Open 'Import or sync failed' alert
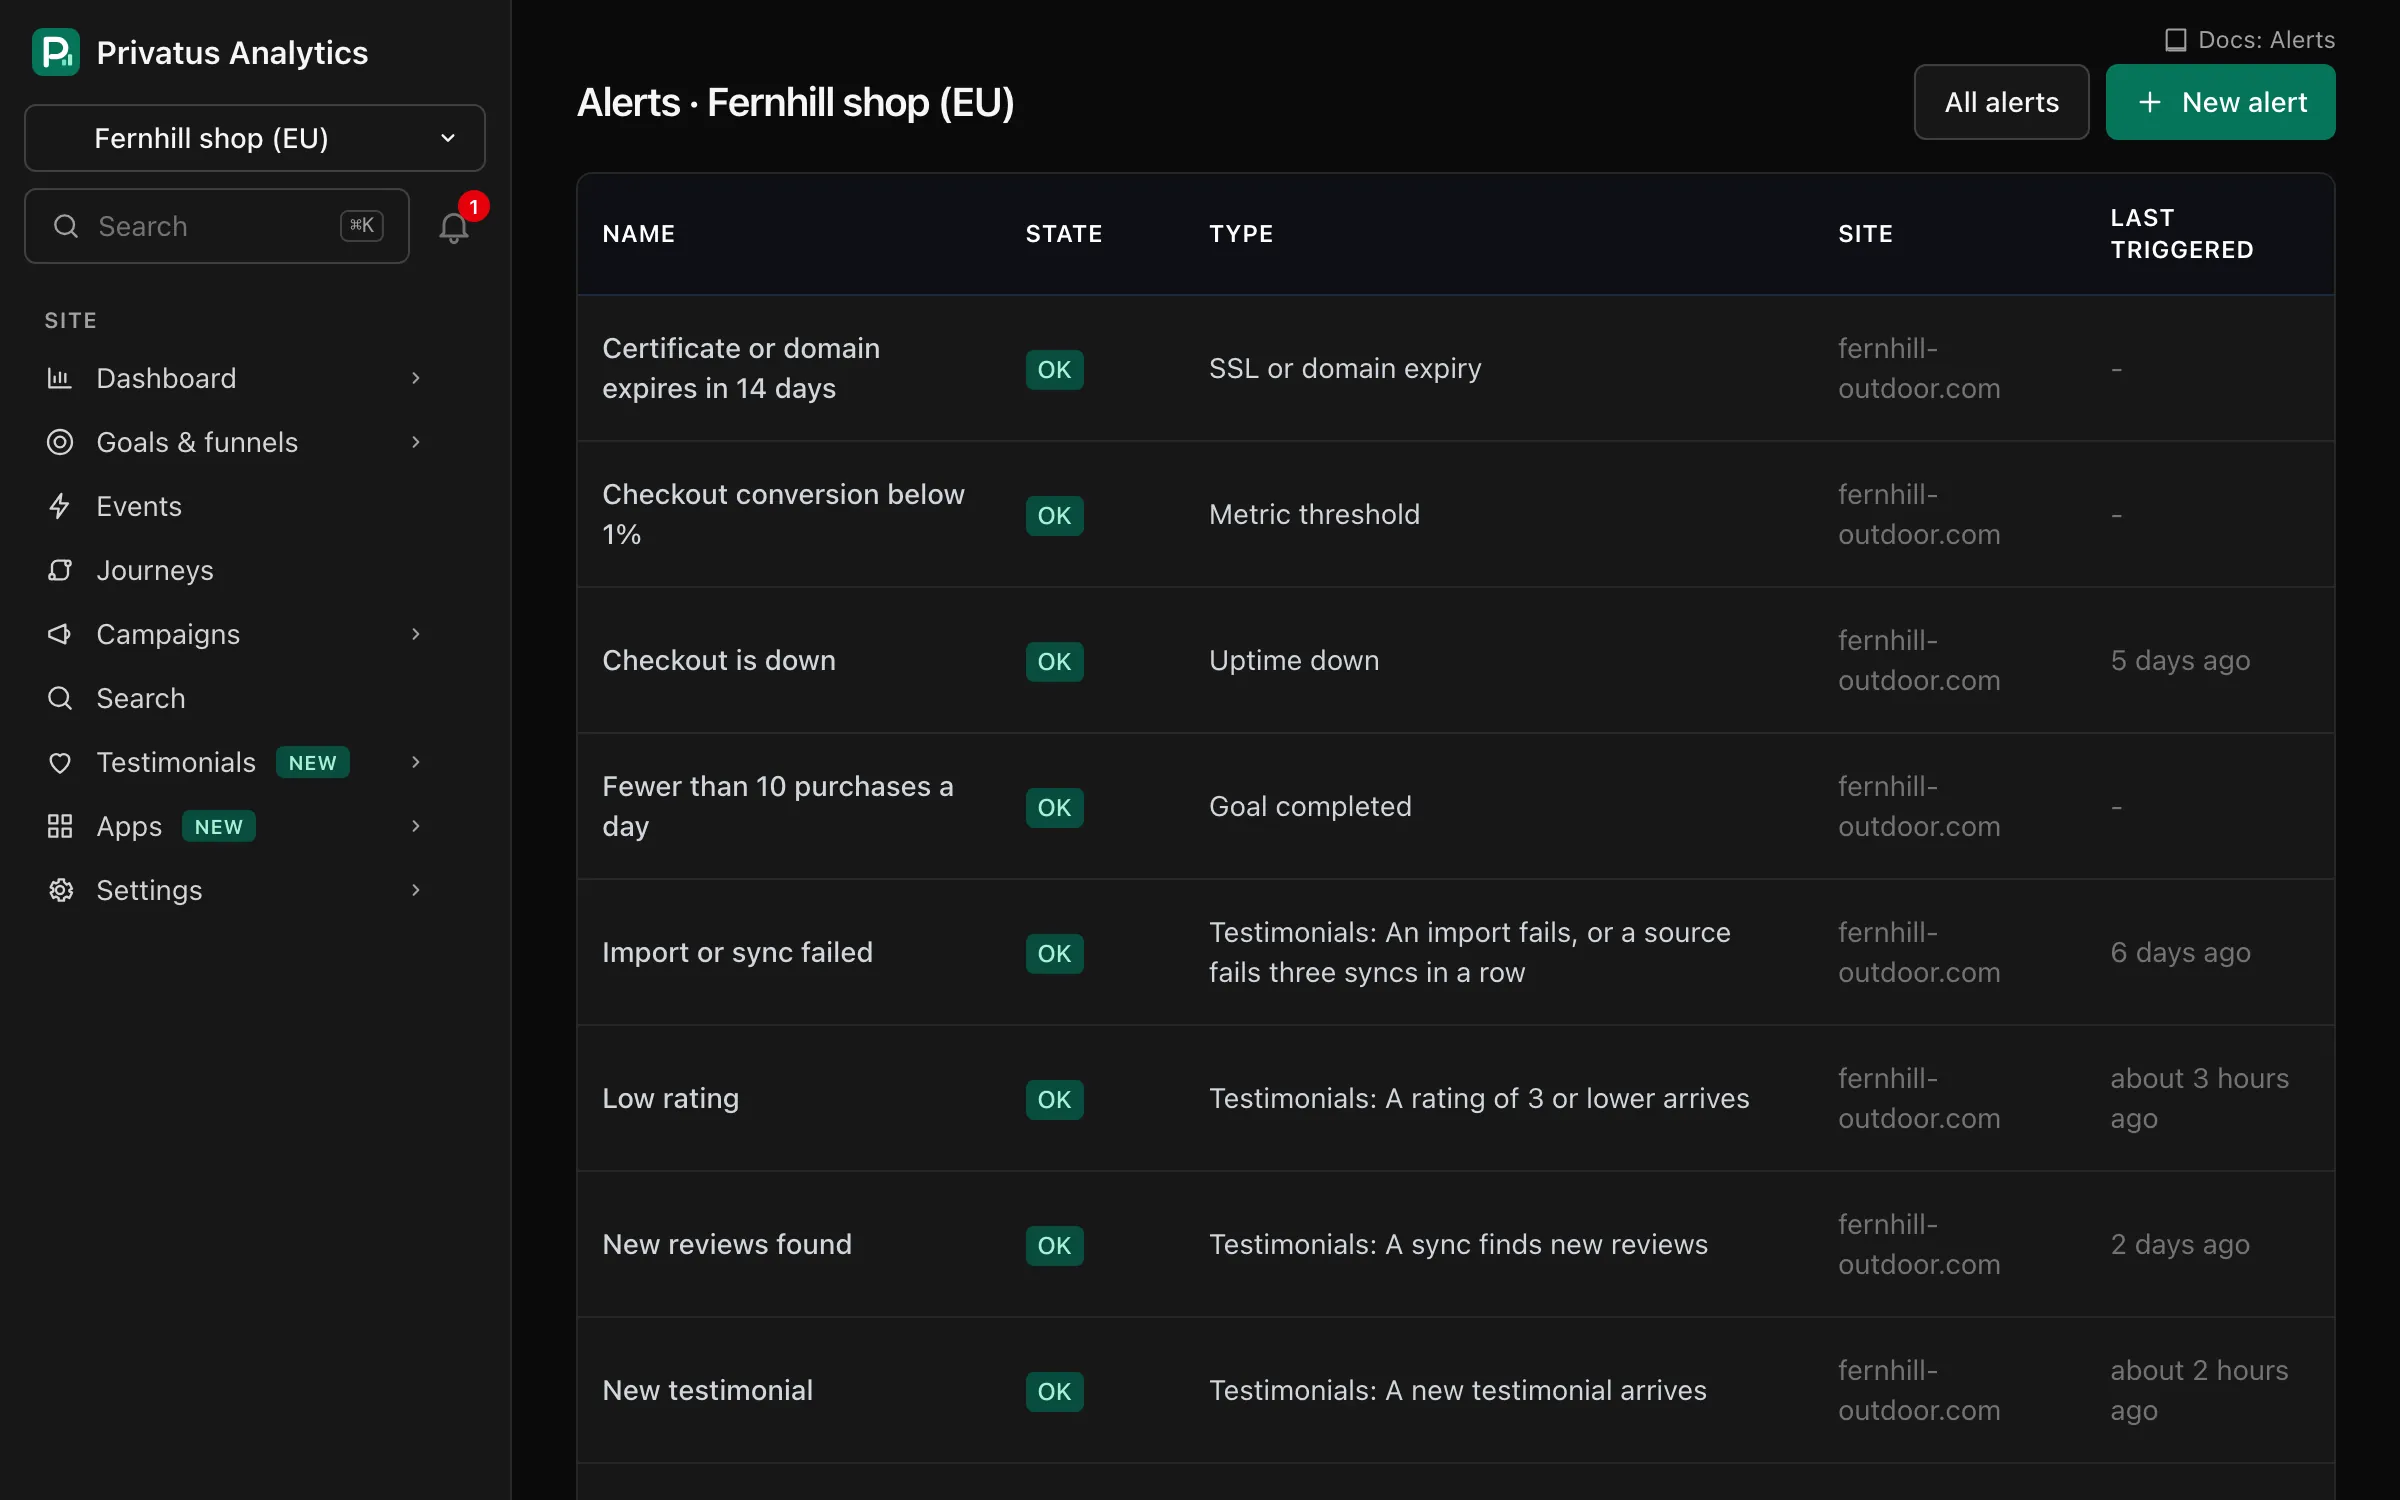2400x1500 pixels. (x=737, y=952)
